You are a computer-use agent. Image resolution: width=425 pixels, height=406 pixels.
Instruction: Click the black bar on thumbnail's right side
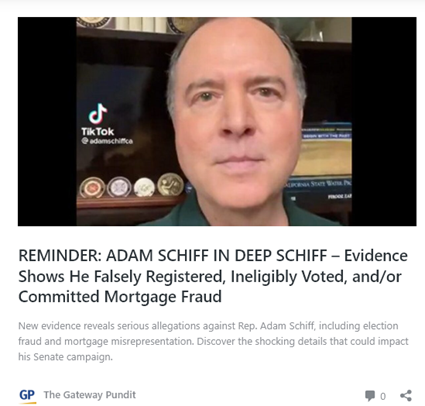[384, 121]
